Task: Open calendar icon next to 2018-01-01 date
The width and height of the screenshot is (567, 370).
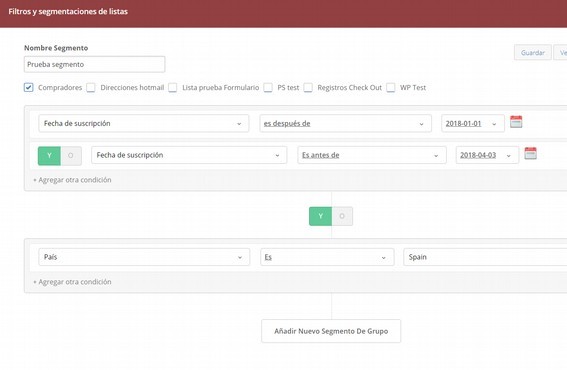Action: 516,122
